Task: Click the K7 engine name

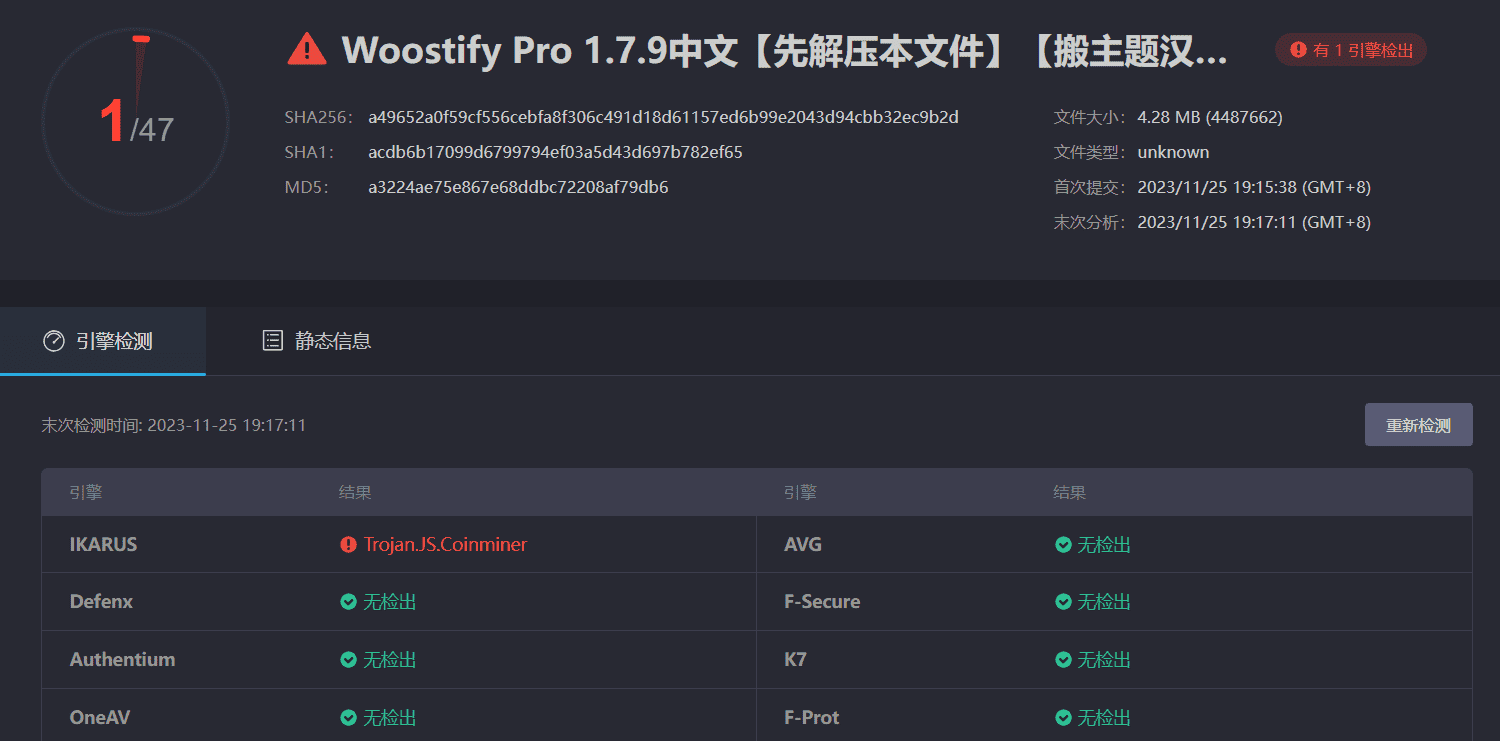Action: coord(795,660)
